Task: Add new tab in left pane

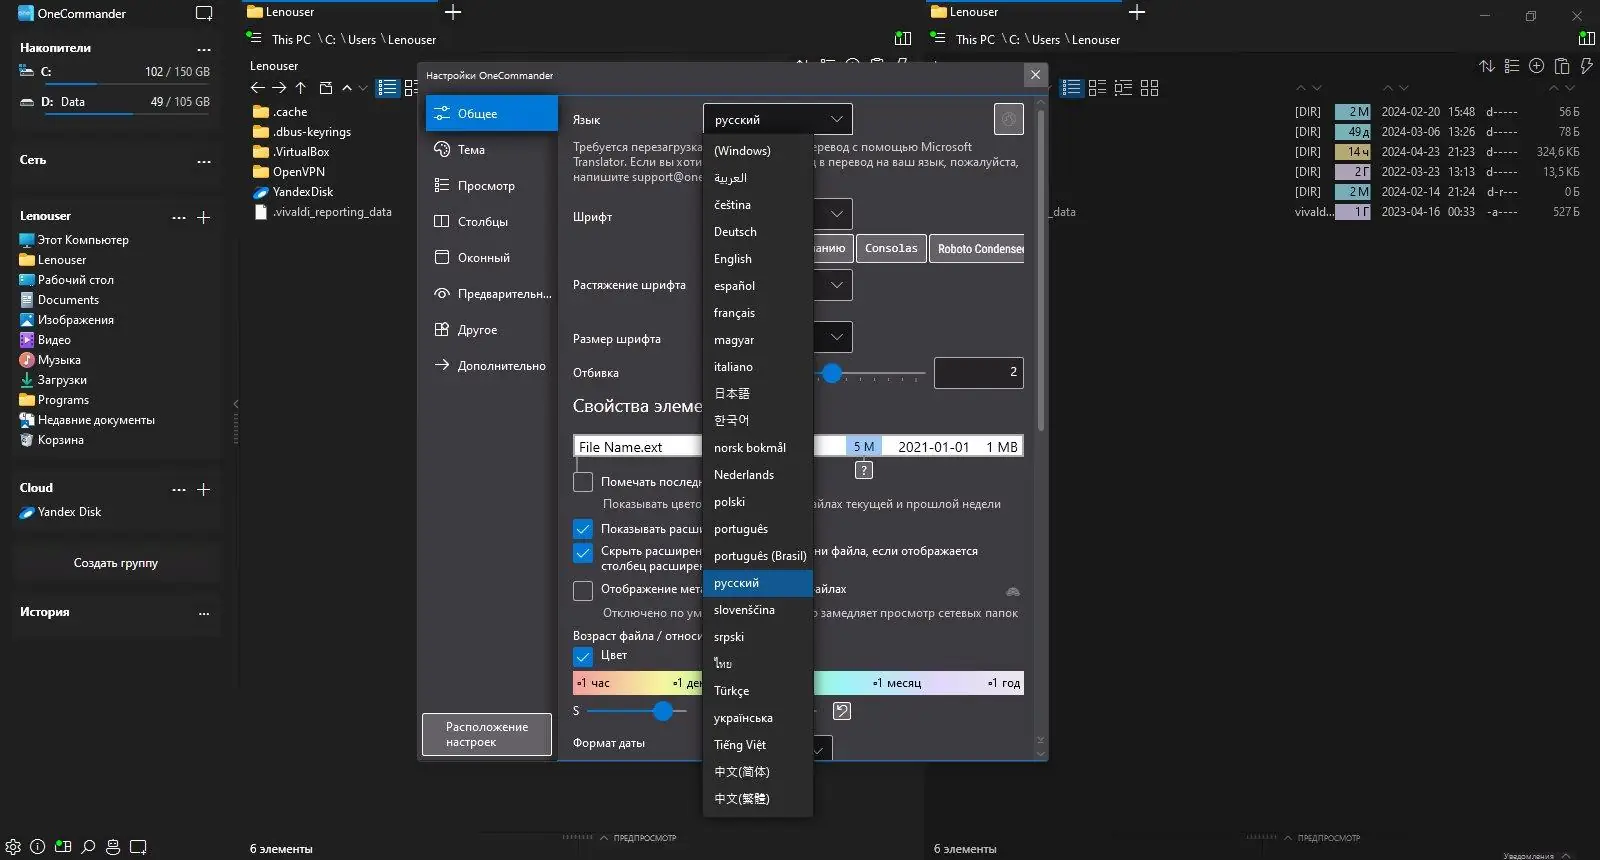Action: (453, 12)
